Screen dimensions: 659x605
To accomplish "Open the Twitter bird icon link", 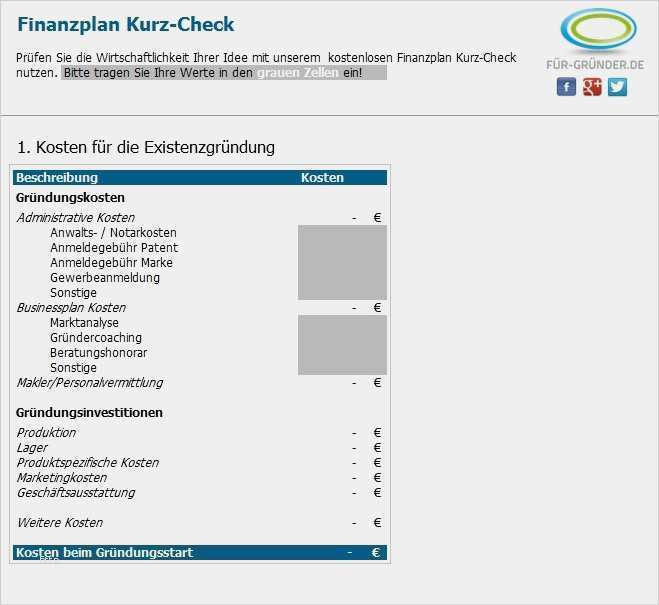I will pyautogui.click(x=617, y=87).
